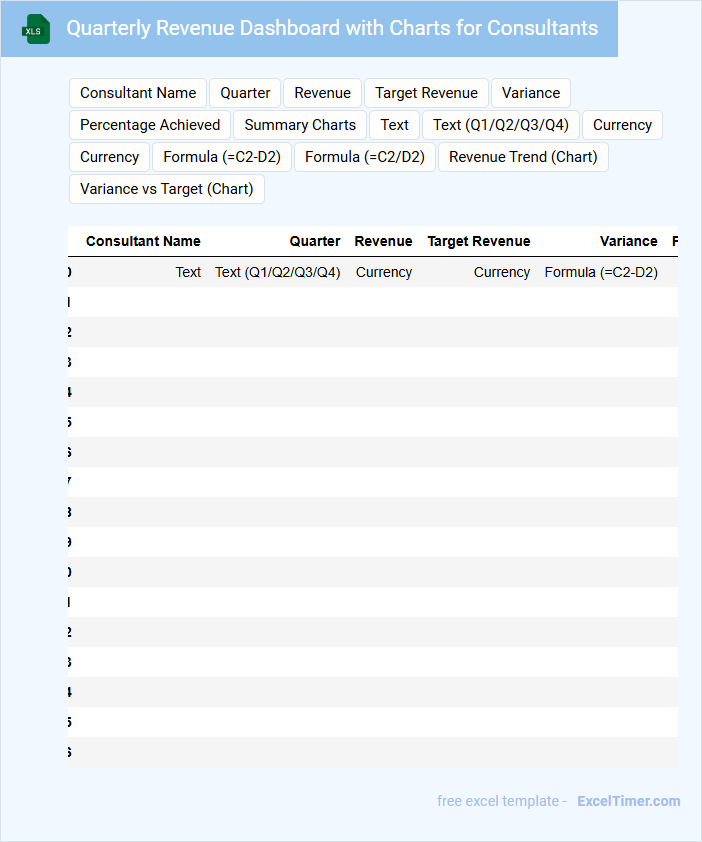702x842 pixels.
Task: Click the Variance vs Target (Chart) tag
Action: (x=167, y=189)
